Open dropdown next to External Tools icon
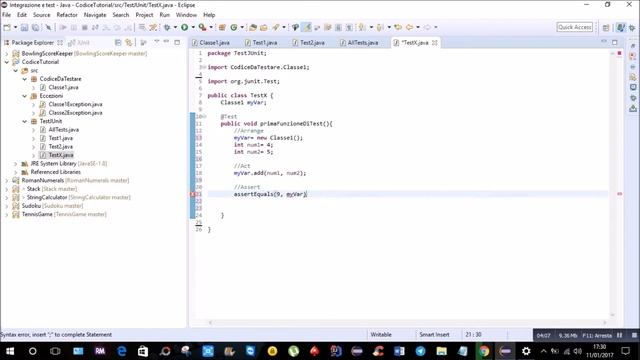This screenshot has width=640, height=360. [x=211, y=27]
